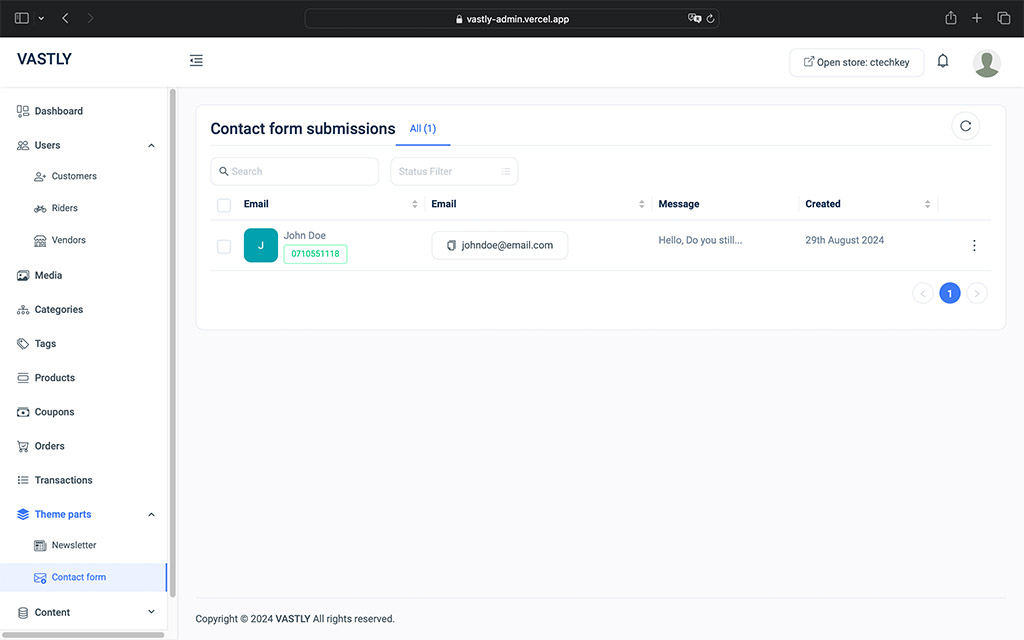Click the Search input field
This screenshot has width=1024, height=640.
(295, 171)
